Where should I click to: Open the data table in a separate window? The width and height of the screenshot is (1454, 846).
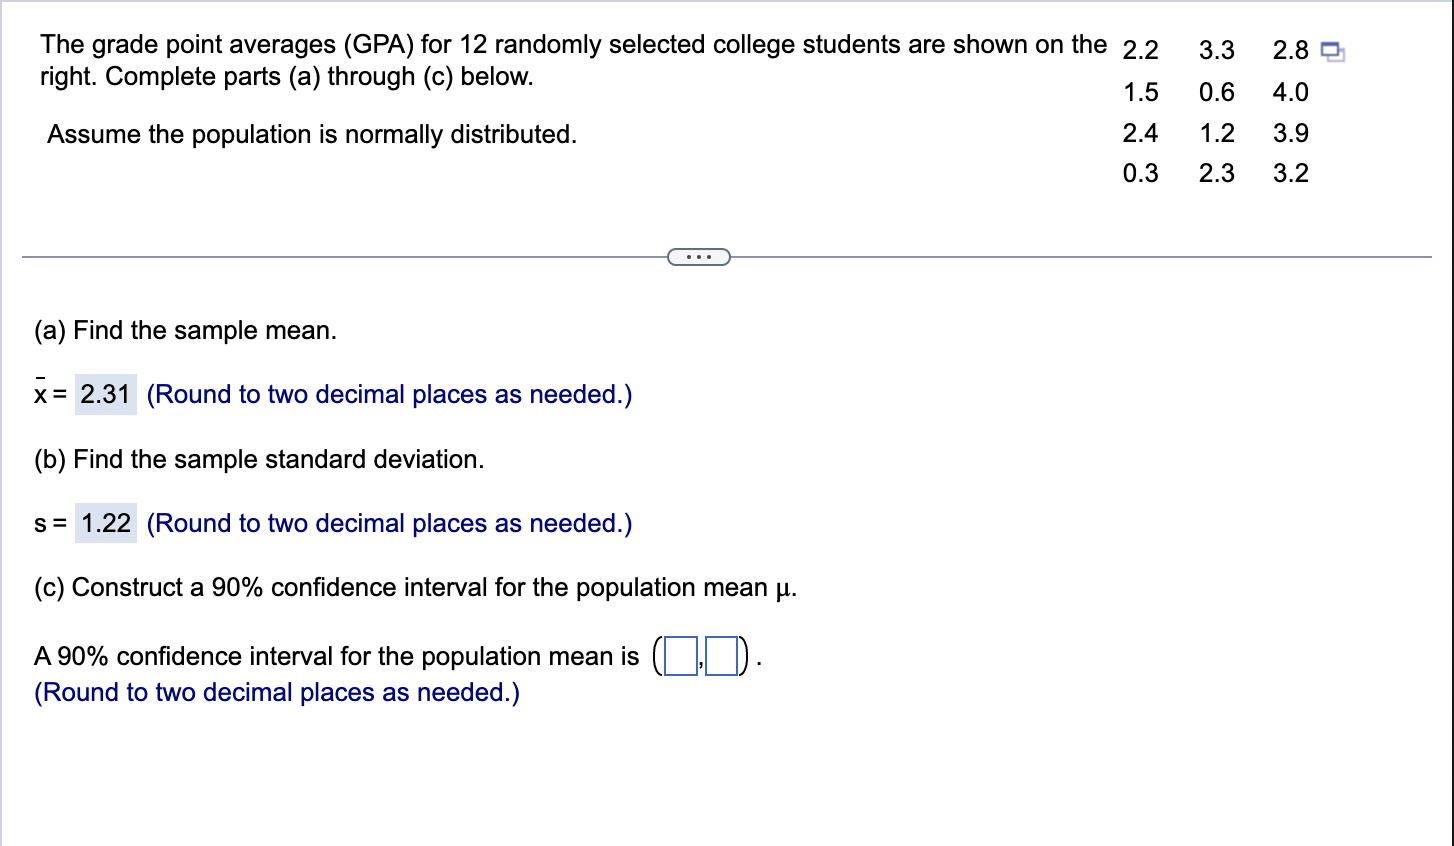(1334, 48)
